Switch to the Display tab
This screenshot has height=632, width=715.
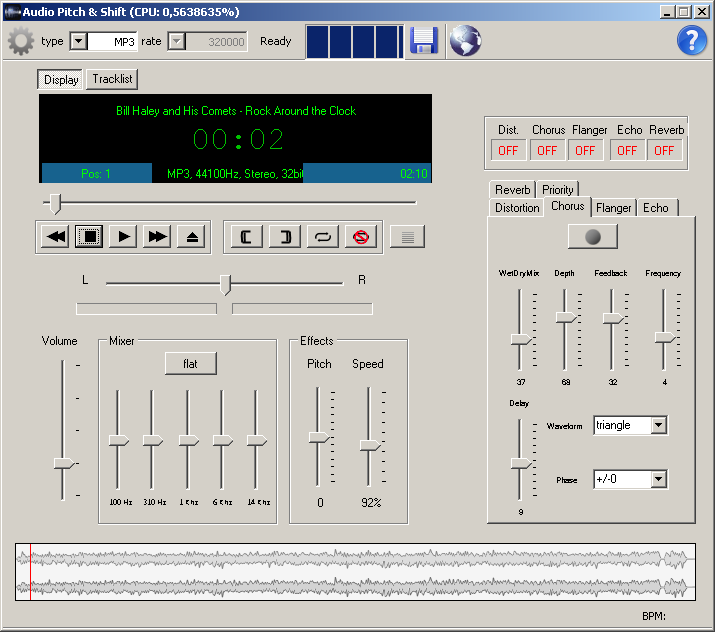click(61, 79)
